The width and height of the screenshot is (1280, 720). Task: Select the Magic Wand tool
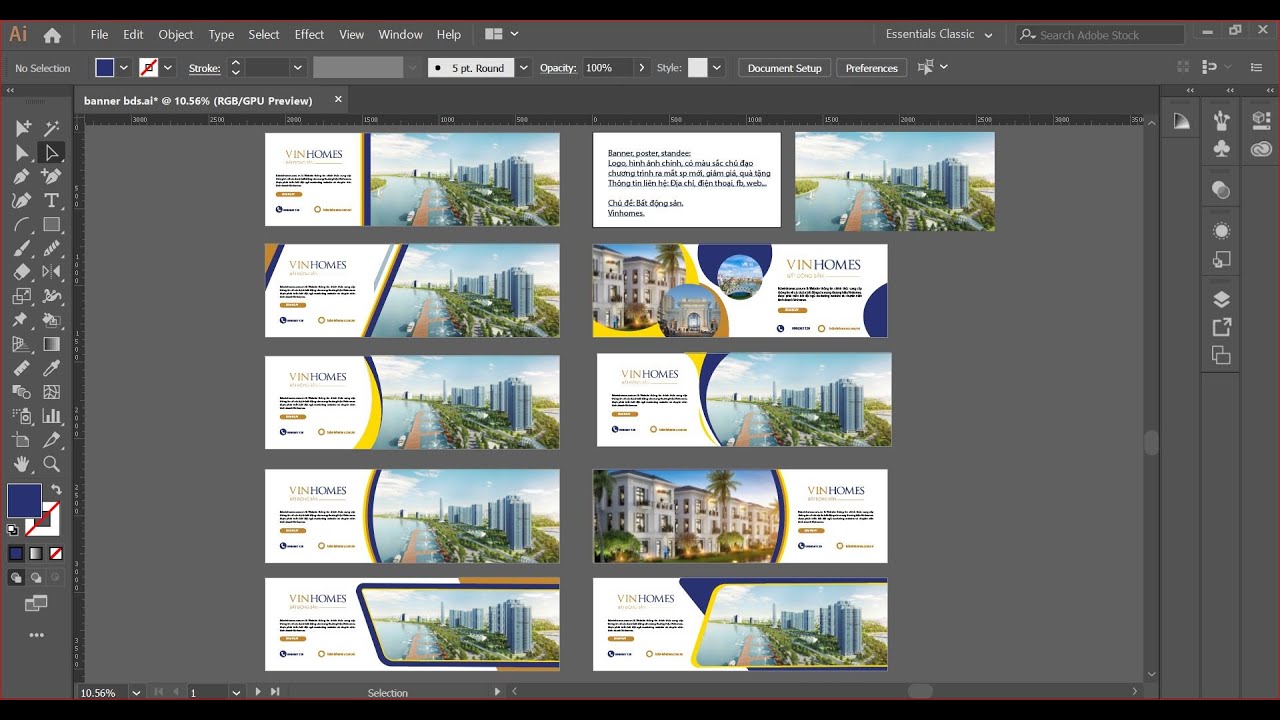tap(52, 128)
